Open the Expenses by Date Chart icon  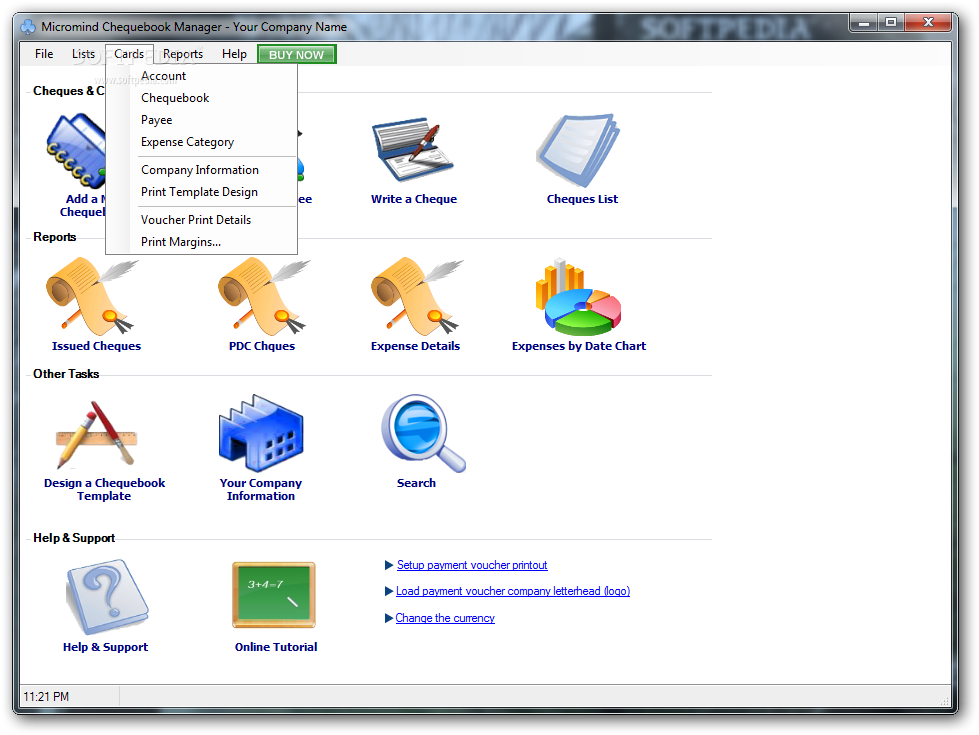(x=578, y=296)
